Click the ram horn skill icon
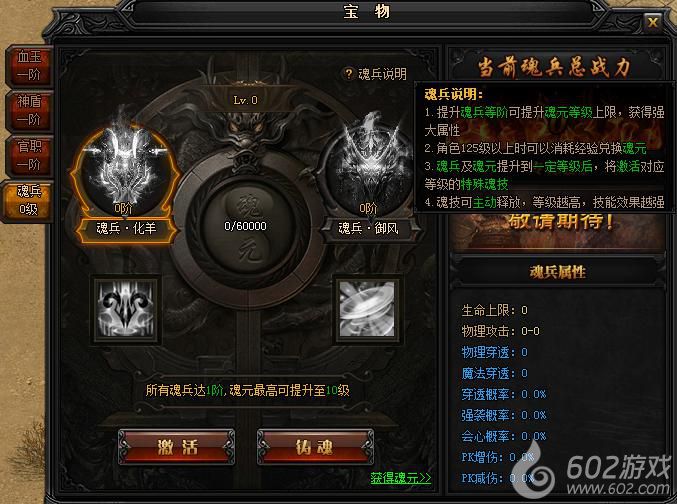The height and width of the screenshot is (504, 677). click(x=126, y=309)
